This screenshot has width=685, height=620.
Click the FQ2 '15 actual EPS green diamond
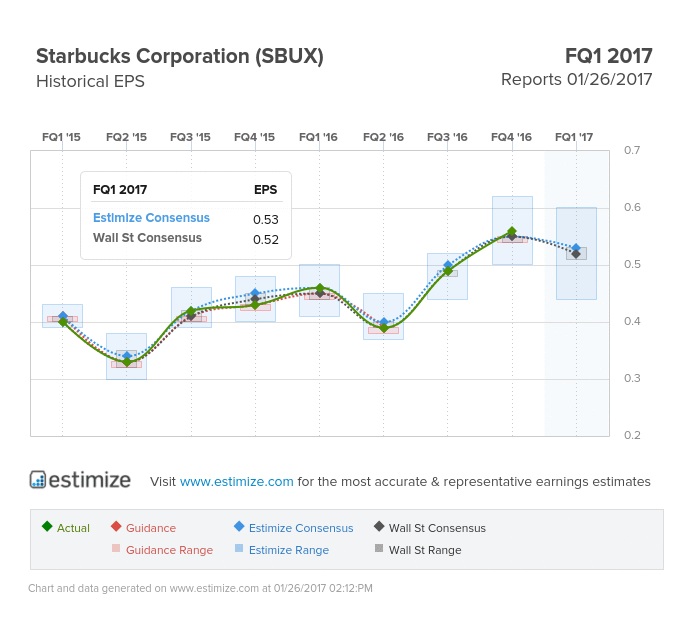pos(127,362)
